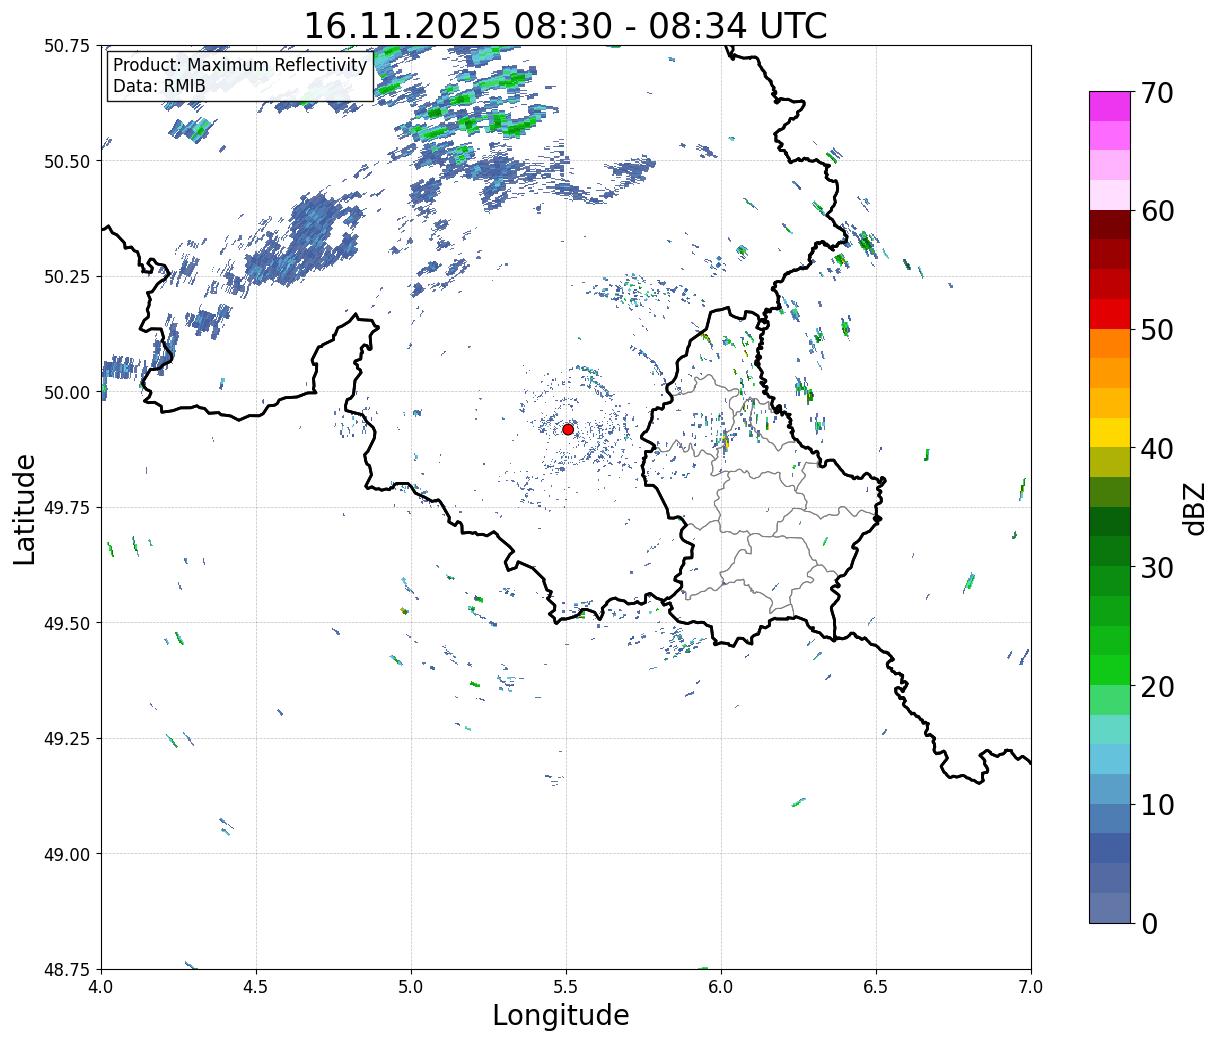Click the Longitude axis label
This screenshot has width=1219, height=1040.
tap(561, 1015)
